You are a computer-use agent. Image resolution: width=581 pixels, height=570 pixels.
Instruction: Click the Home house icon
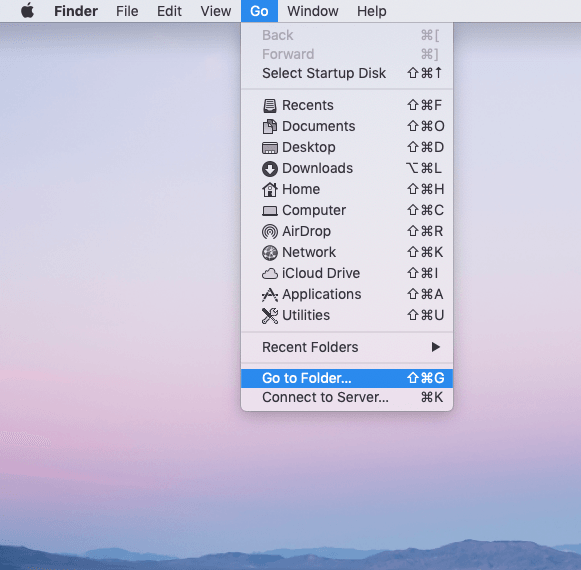click(x=269, y=189)
